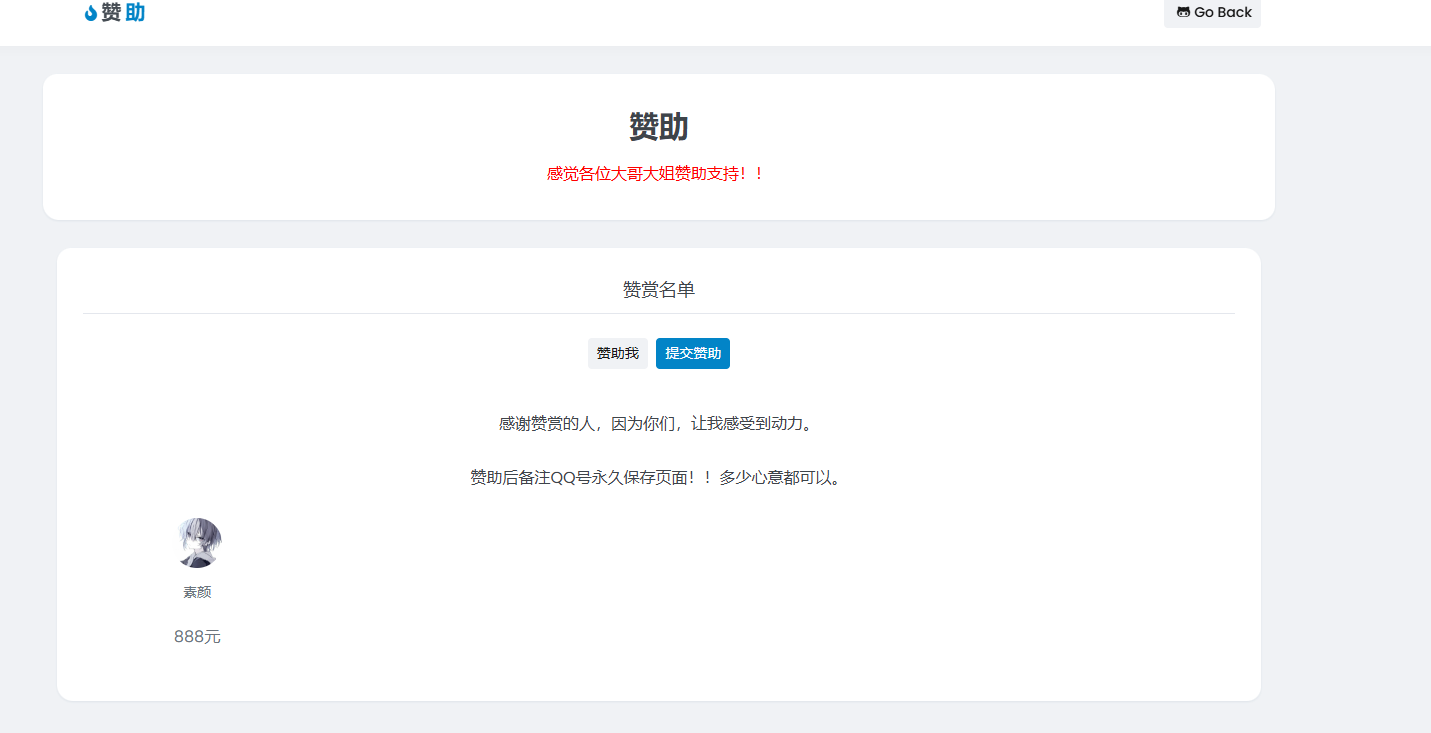This screenshot has height=733, width=1431.
Task: Click the QQ备注 instruction line
Action: 658,477
